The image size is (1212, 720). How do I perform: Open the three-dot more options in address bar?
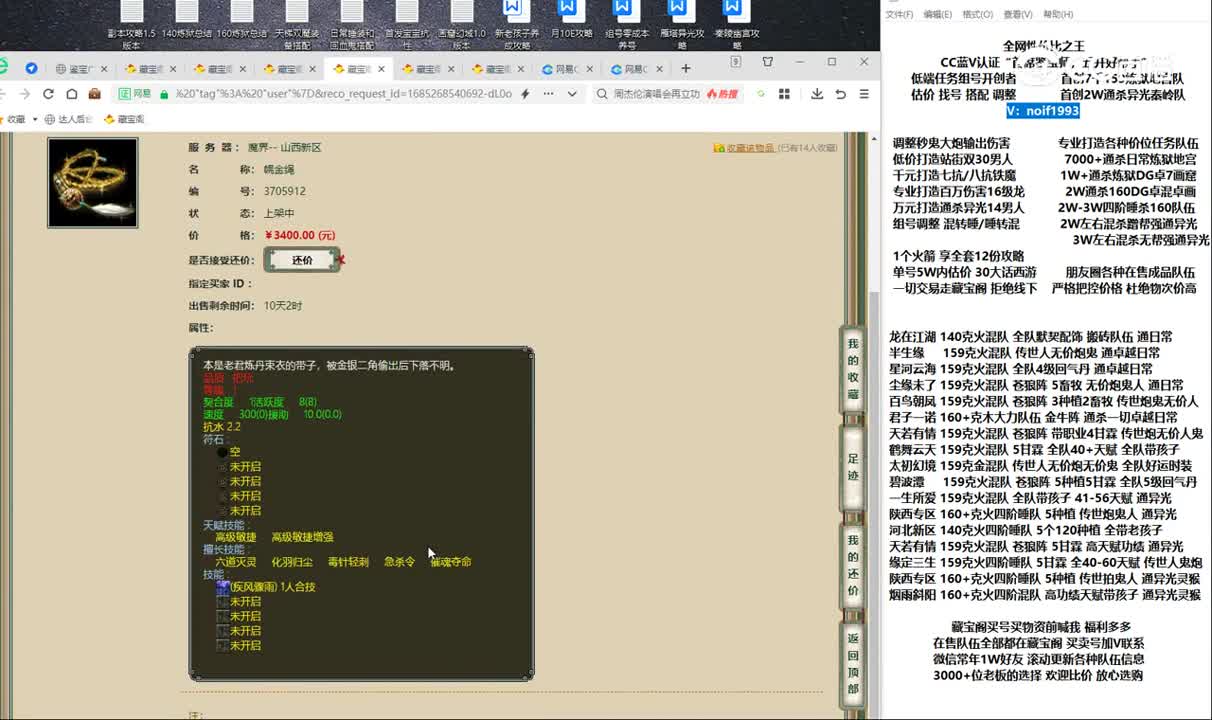point(549,94)
